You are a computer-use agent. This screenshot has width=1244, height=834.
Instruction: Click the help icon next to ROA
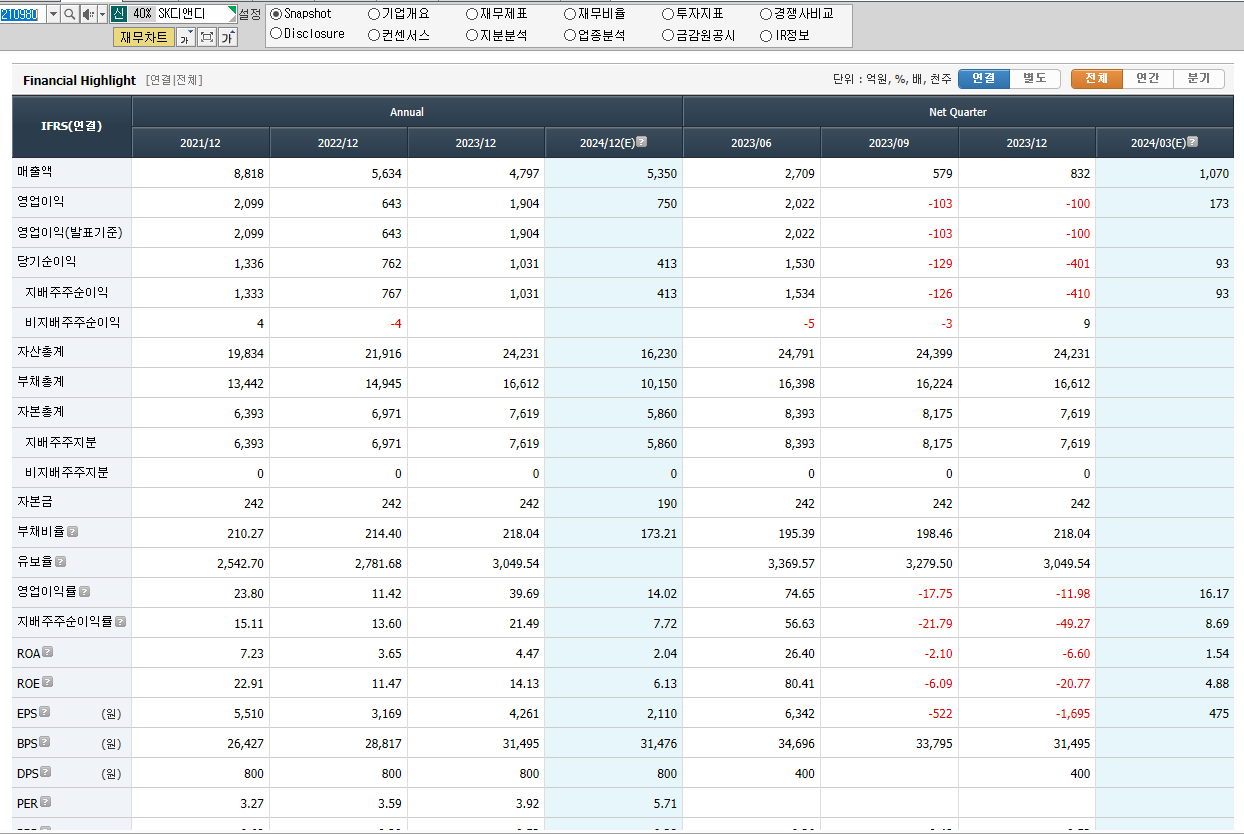[47, 652]
